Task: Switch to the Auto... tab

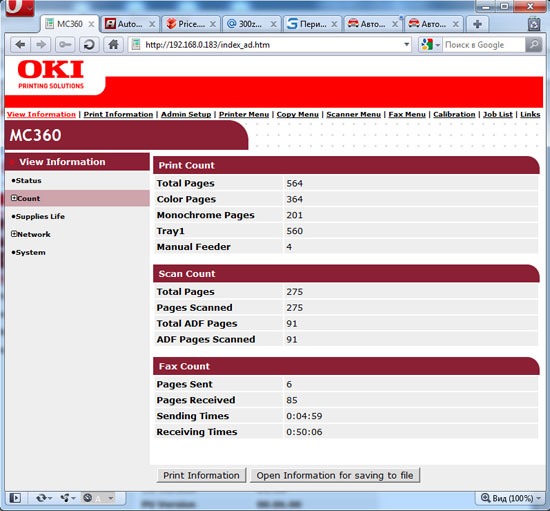Action: click(x=130, y=24)
